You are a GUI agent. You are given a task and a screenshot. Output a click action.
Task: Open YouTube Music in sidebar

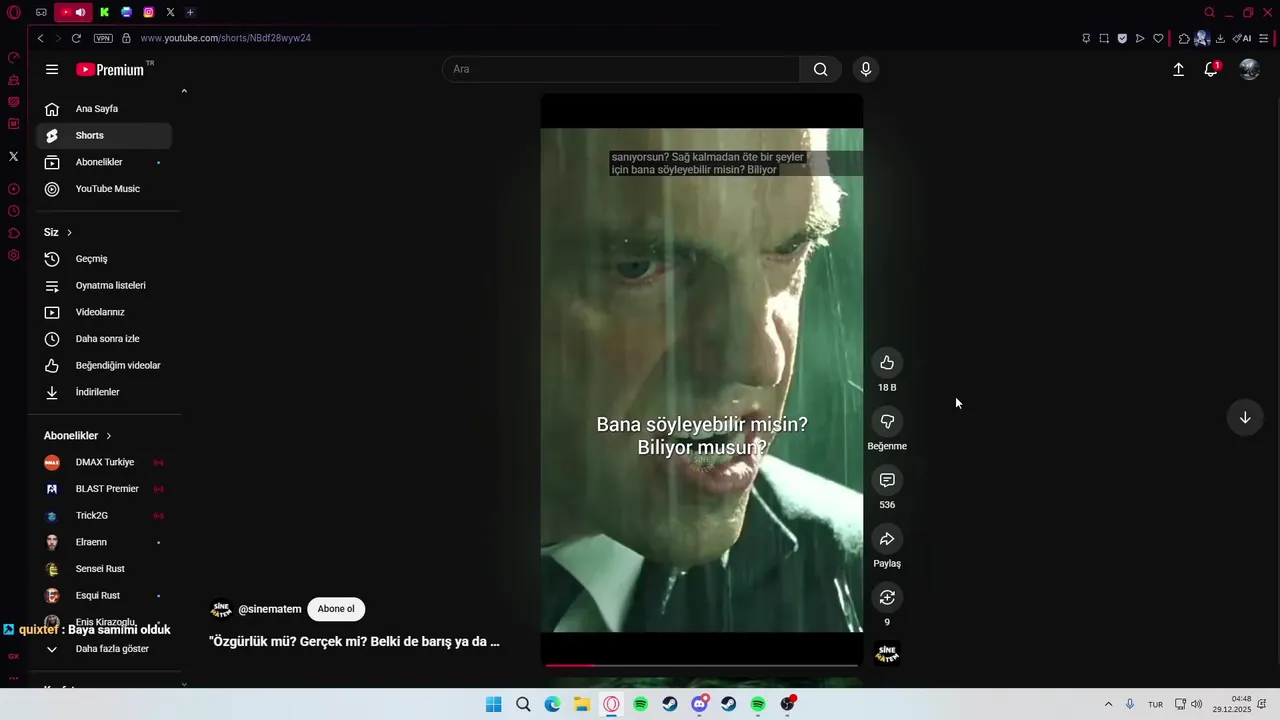(104, 189)
